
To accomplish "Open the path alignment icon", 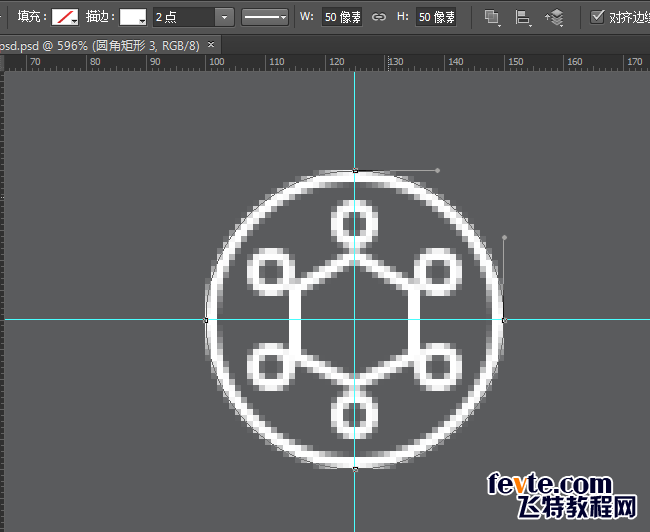I will (x=523, y=17).
